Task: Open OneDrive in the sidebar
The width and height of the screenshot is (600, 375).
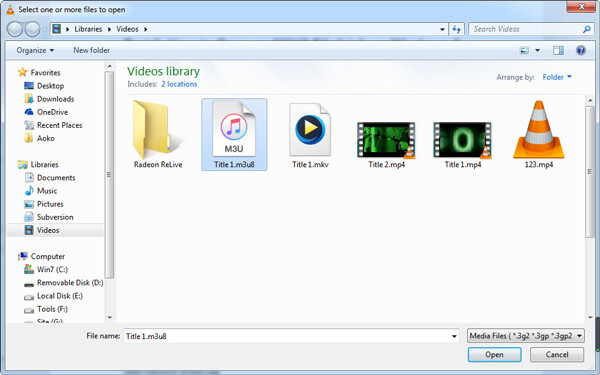Action: tap(52, 112)
